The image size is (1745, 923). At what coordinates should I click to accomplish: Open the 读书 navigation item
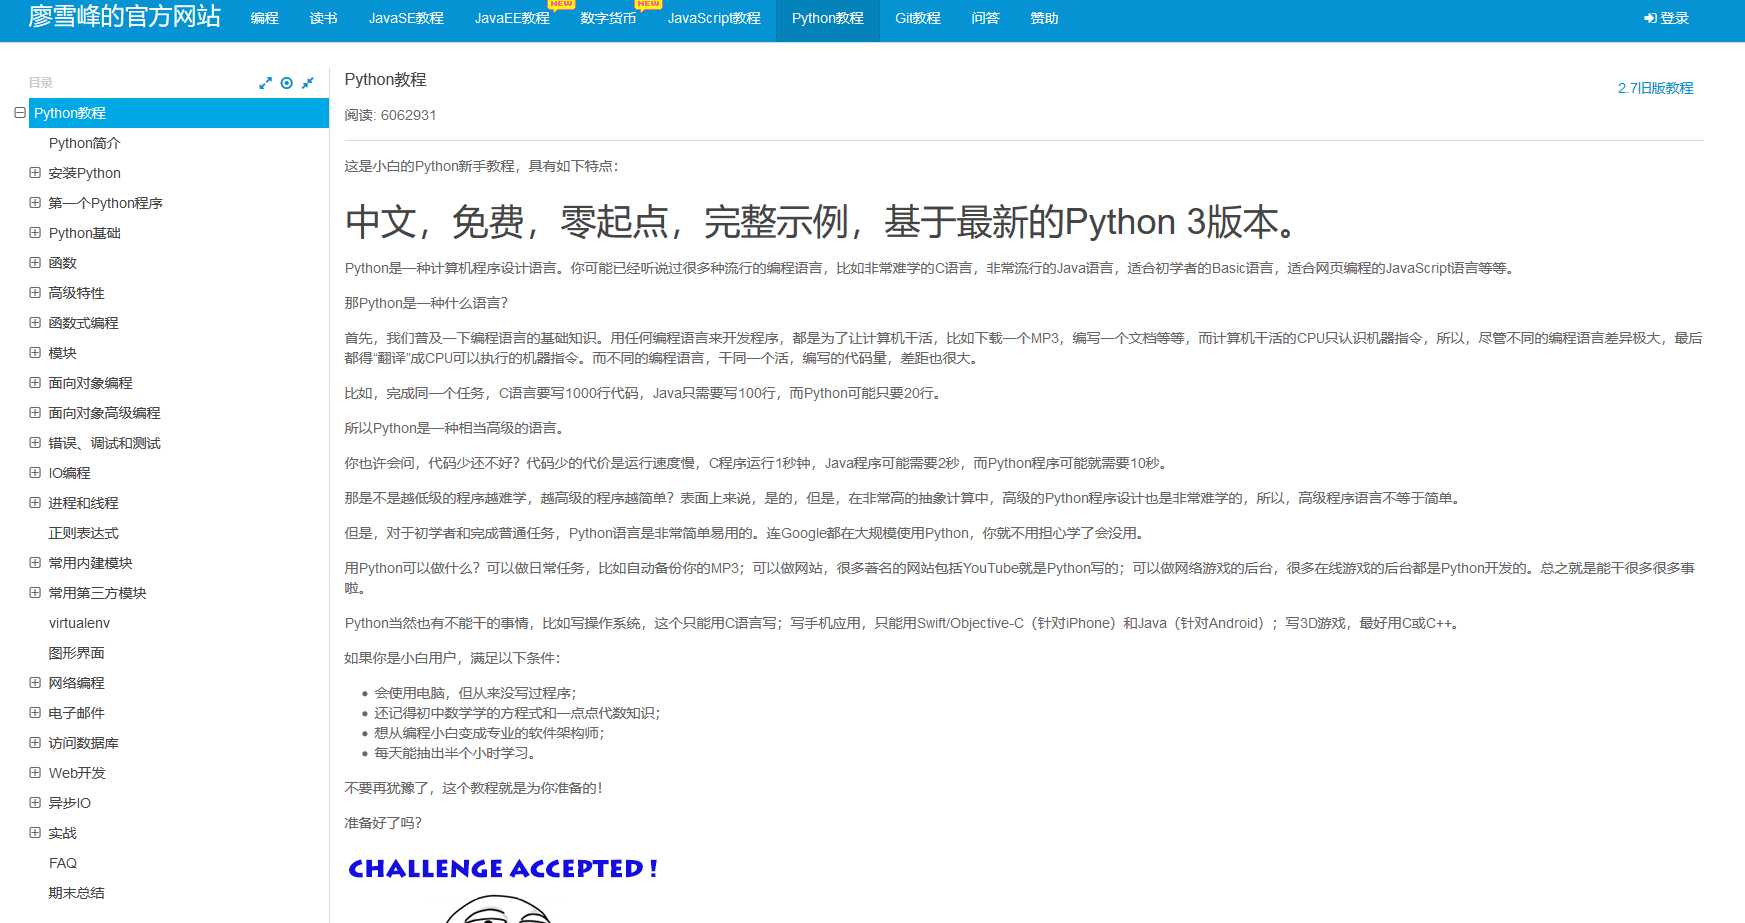(x=323, y=18)
